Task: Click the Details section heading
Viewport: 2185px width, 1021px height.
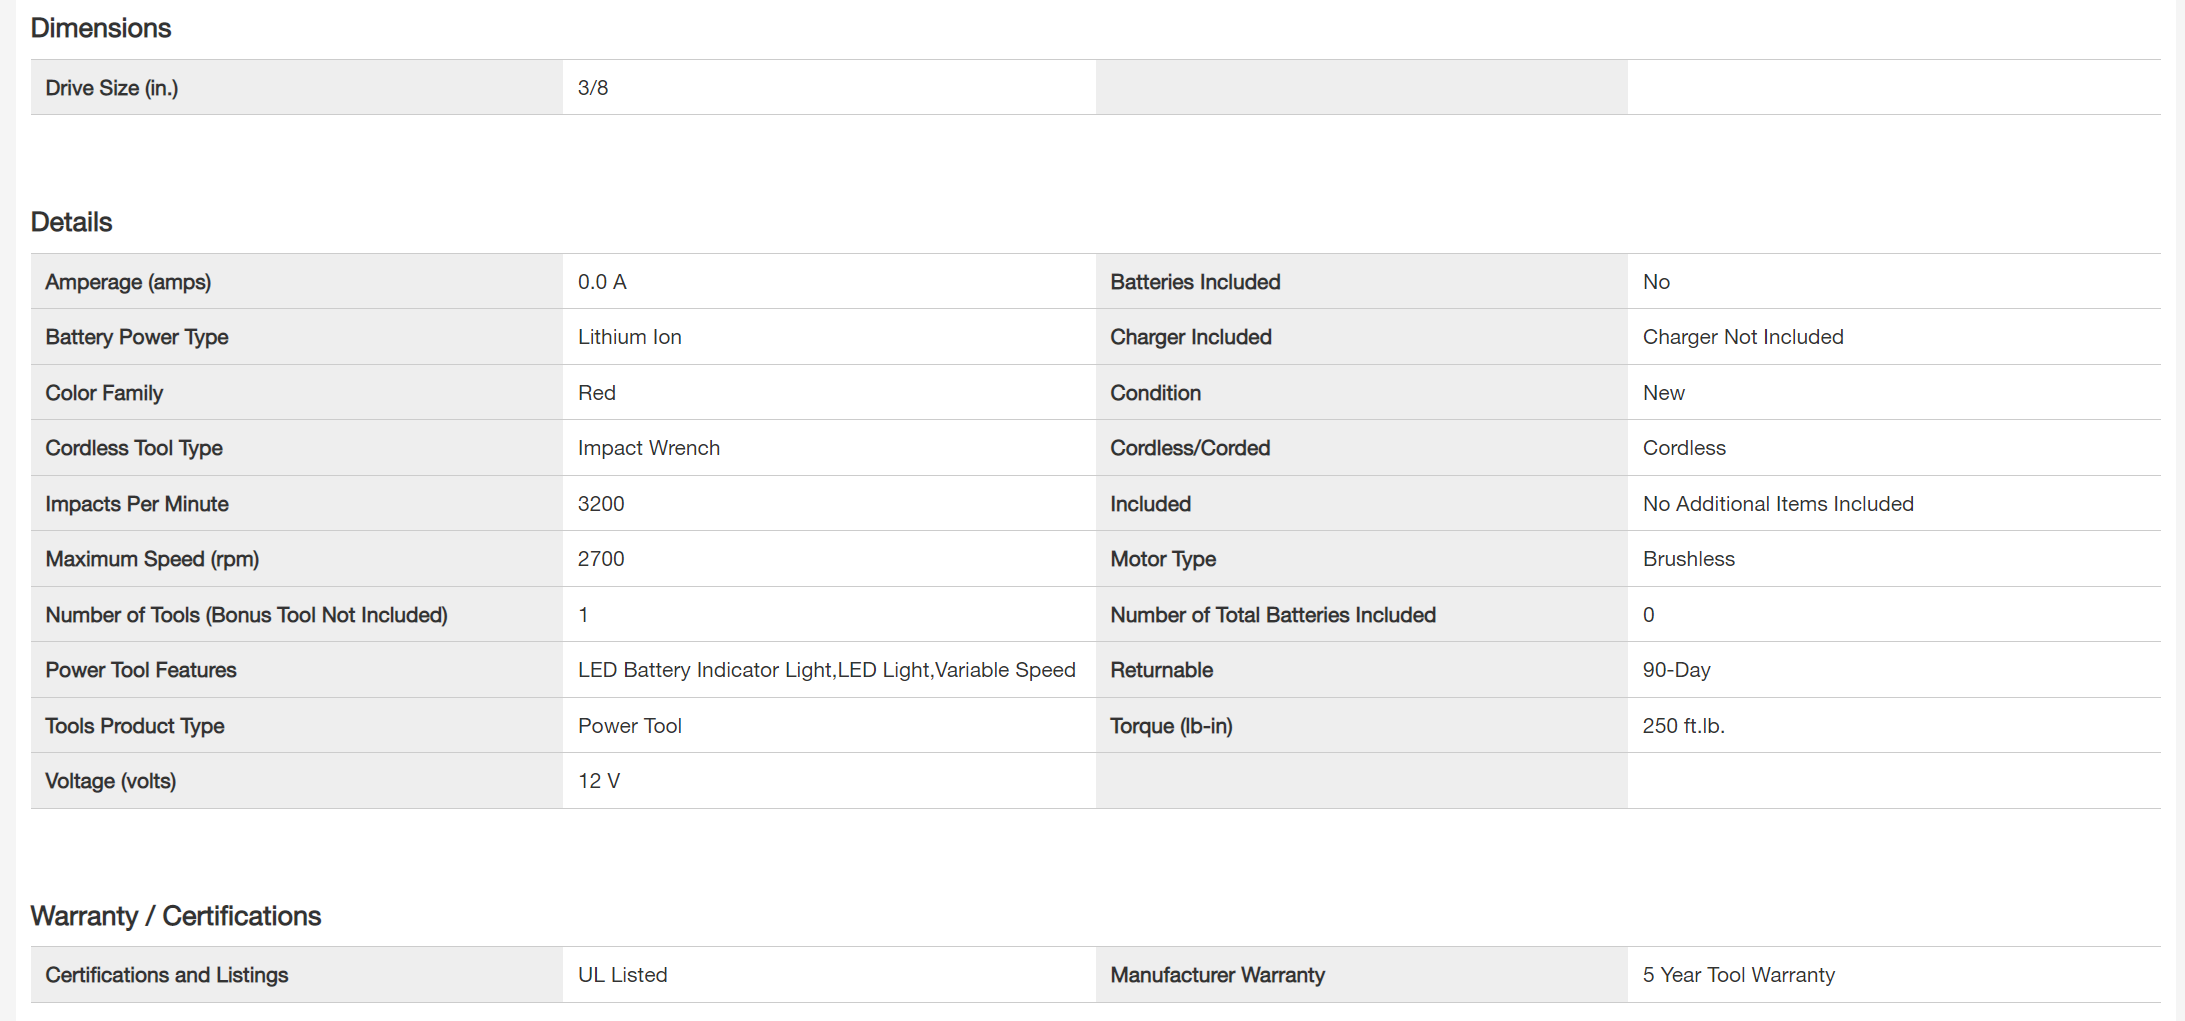Action: click(71, 222)
